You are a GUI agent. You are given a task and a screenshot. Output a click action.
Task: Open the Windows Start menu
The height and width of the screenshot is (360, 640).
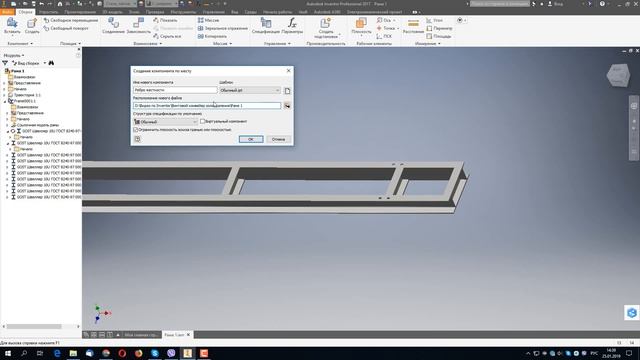[x=8, y=353]
